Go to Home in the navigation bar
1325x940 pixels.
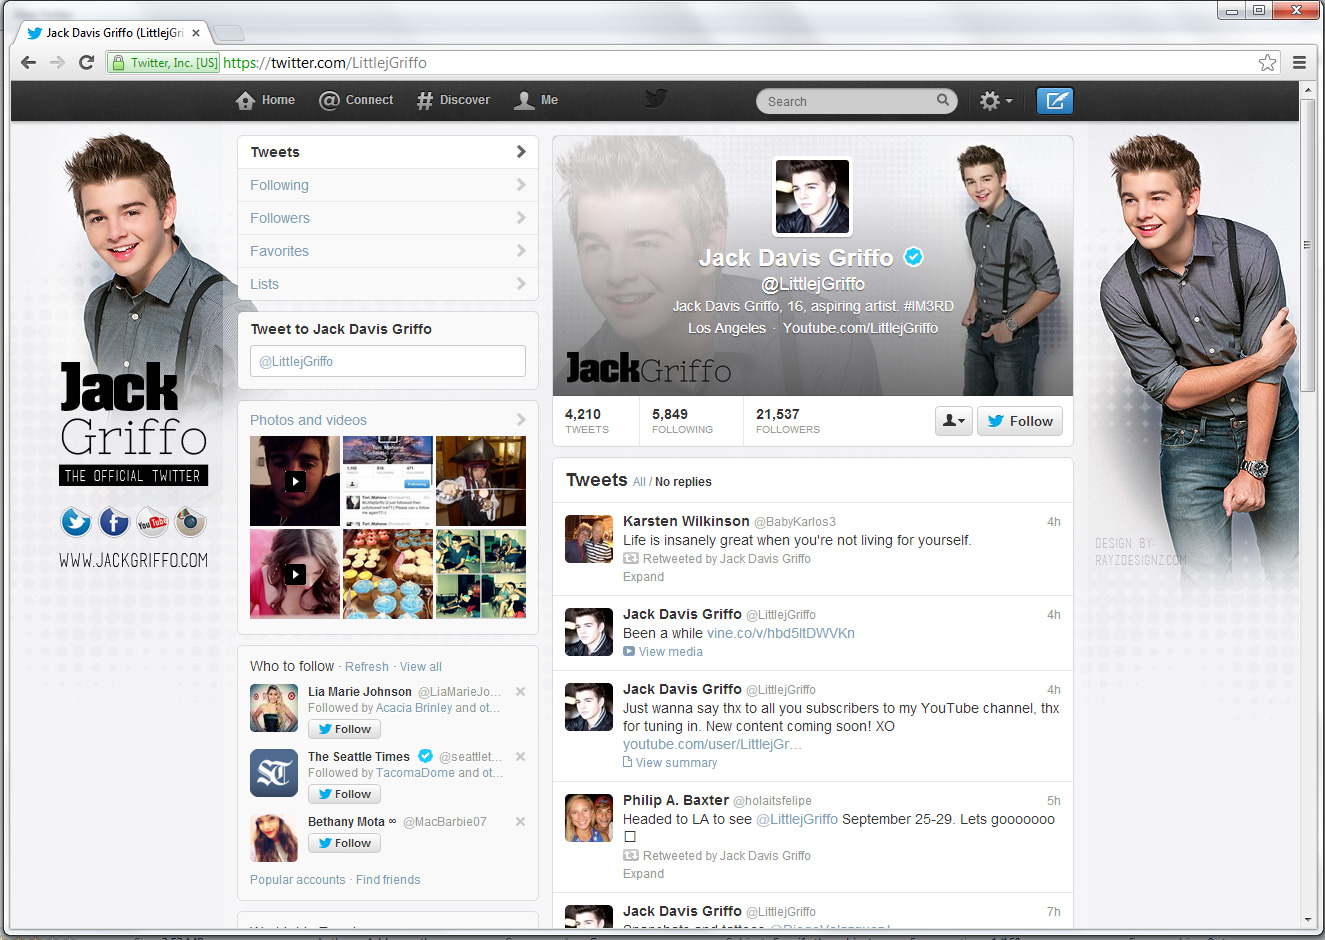click(265, 100)
